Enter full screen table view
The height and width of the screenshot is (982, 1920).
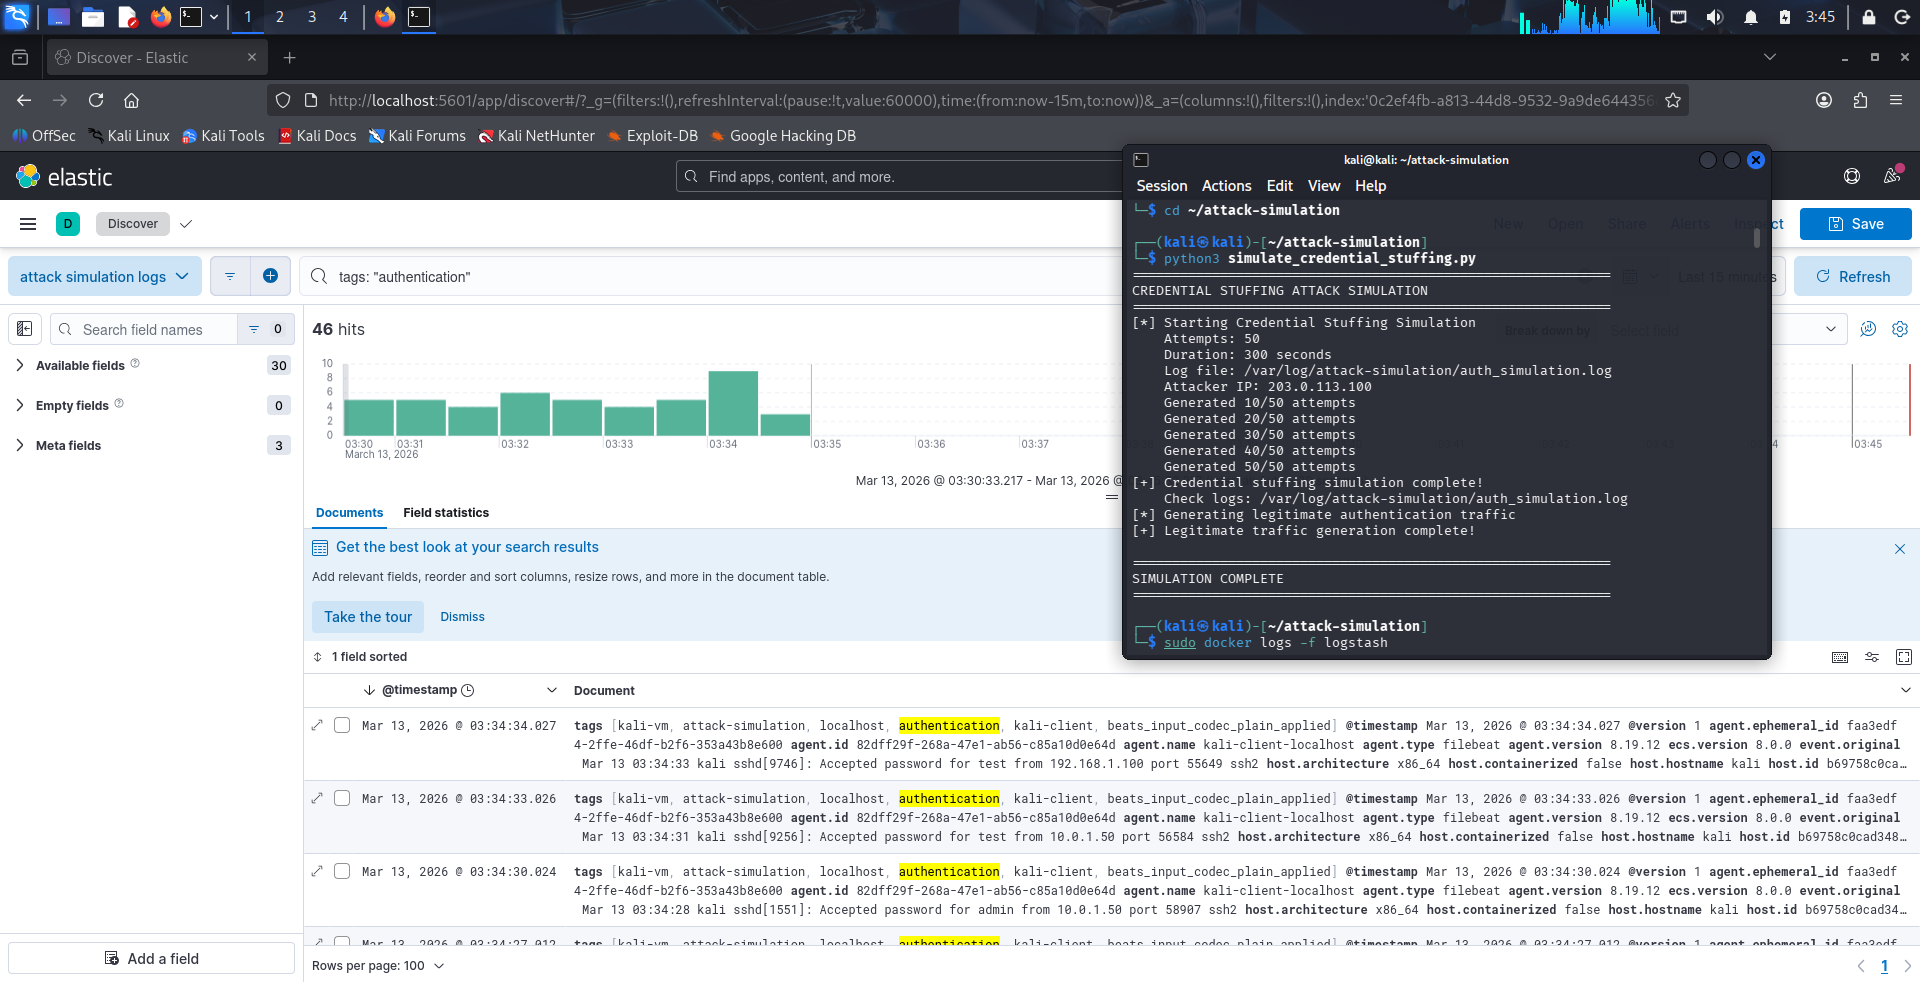point(1903,657)
